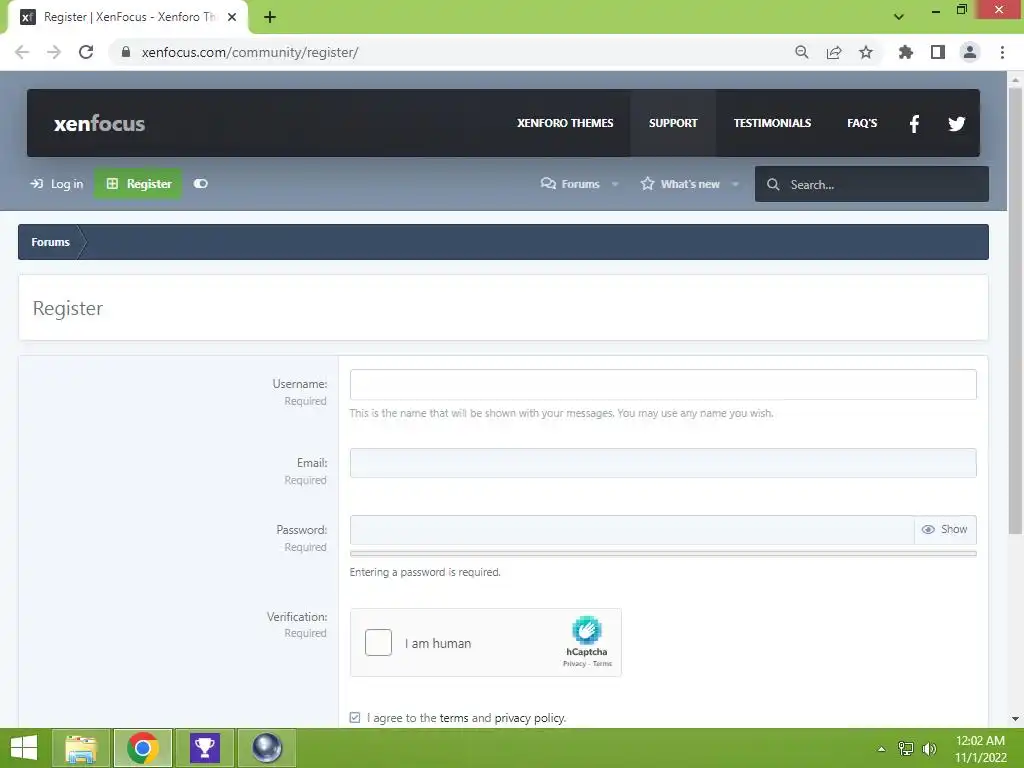Click the xenfocus logo
This screenshot has width=1024, height=768.
99,123
